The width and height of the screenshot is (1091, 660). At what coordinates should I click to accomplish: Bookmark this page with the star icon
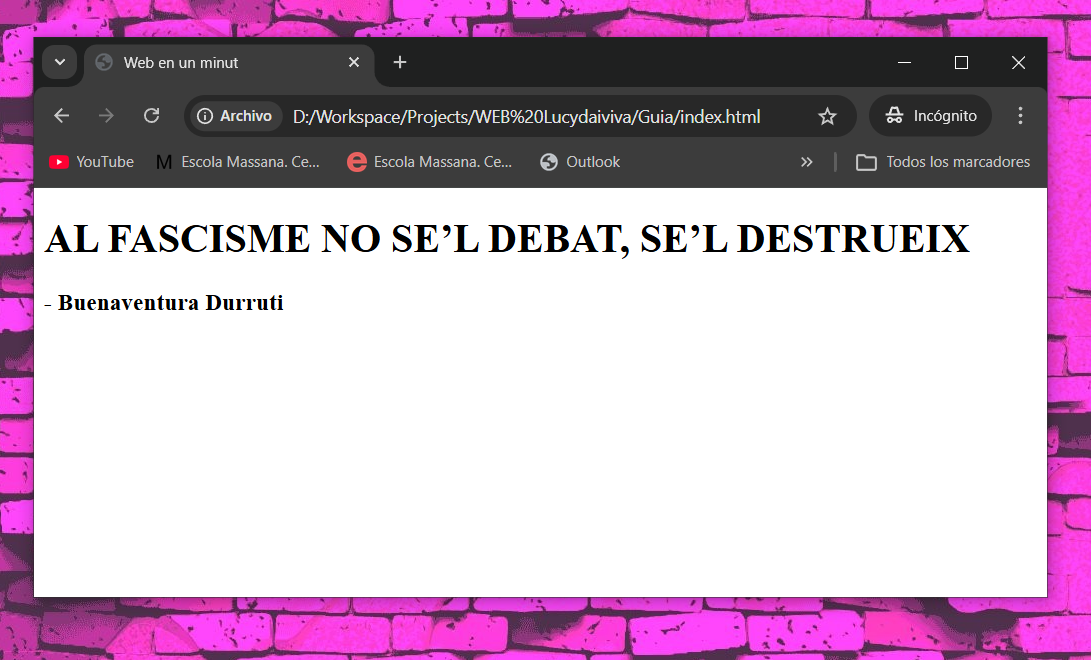(827, 117)
